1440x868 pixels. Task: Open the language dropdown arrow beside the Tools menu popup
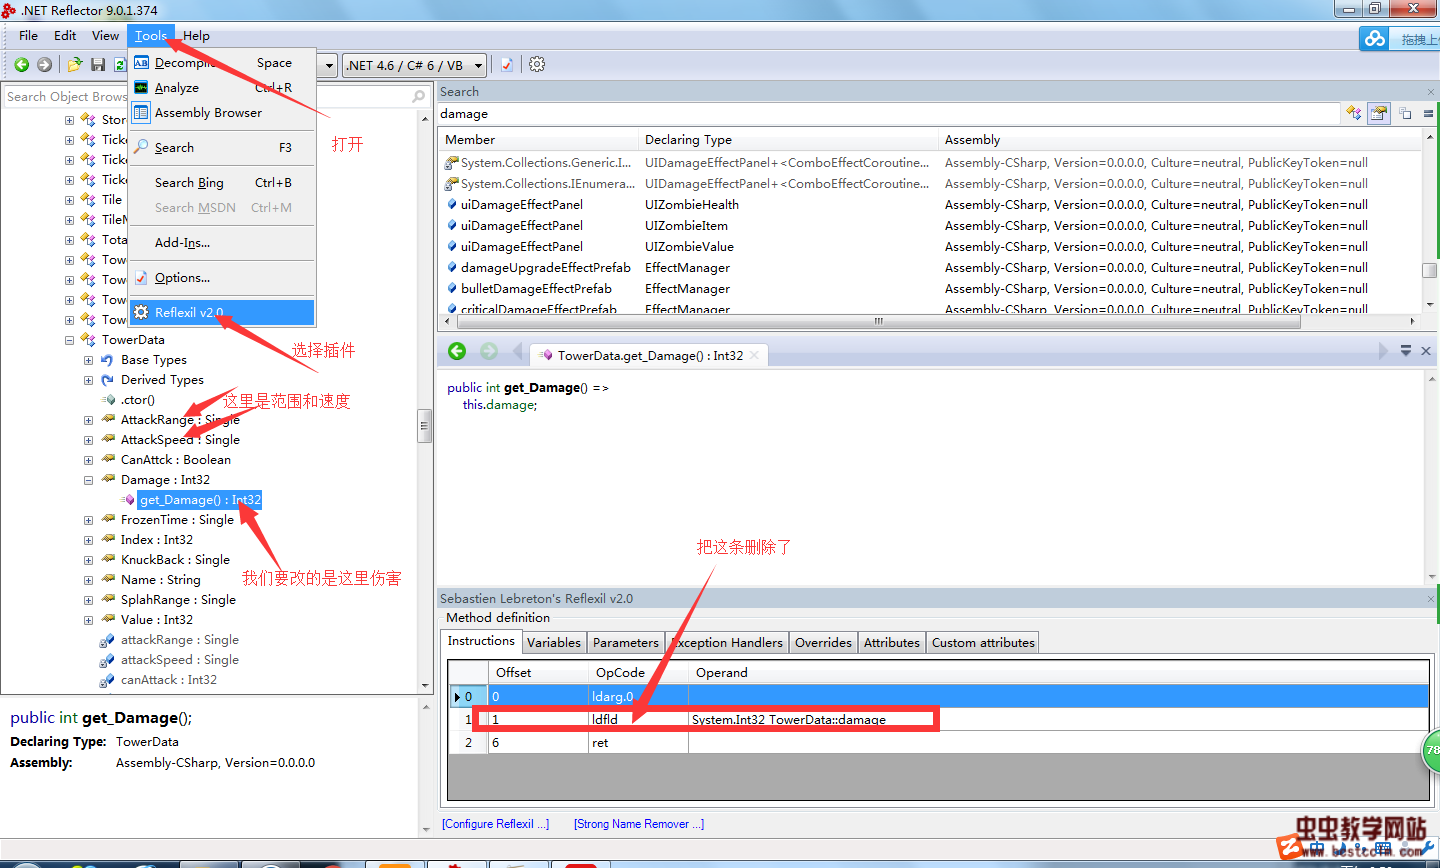pyautogui.click(x=329, y=65)
